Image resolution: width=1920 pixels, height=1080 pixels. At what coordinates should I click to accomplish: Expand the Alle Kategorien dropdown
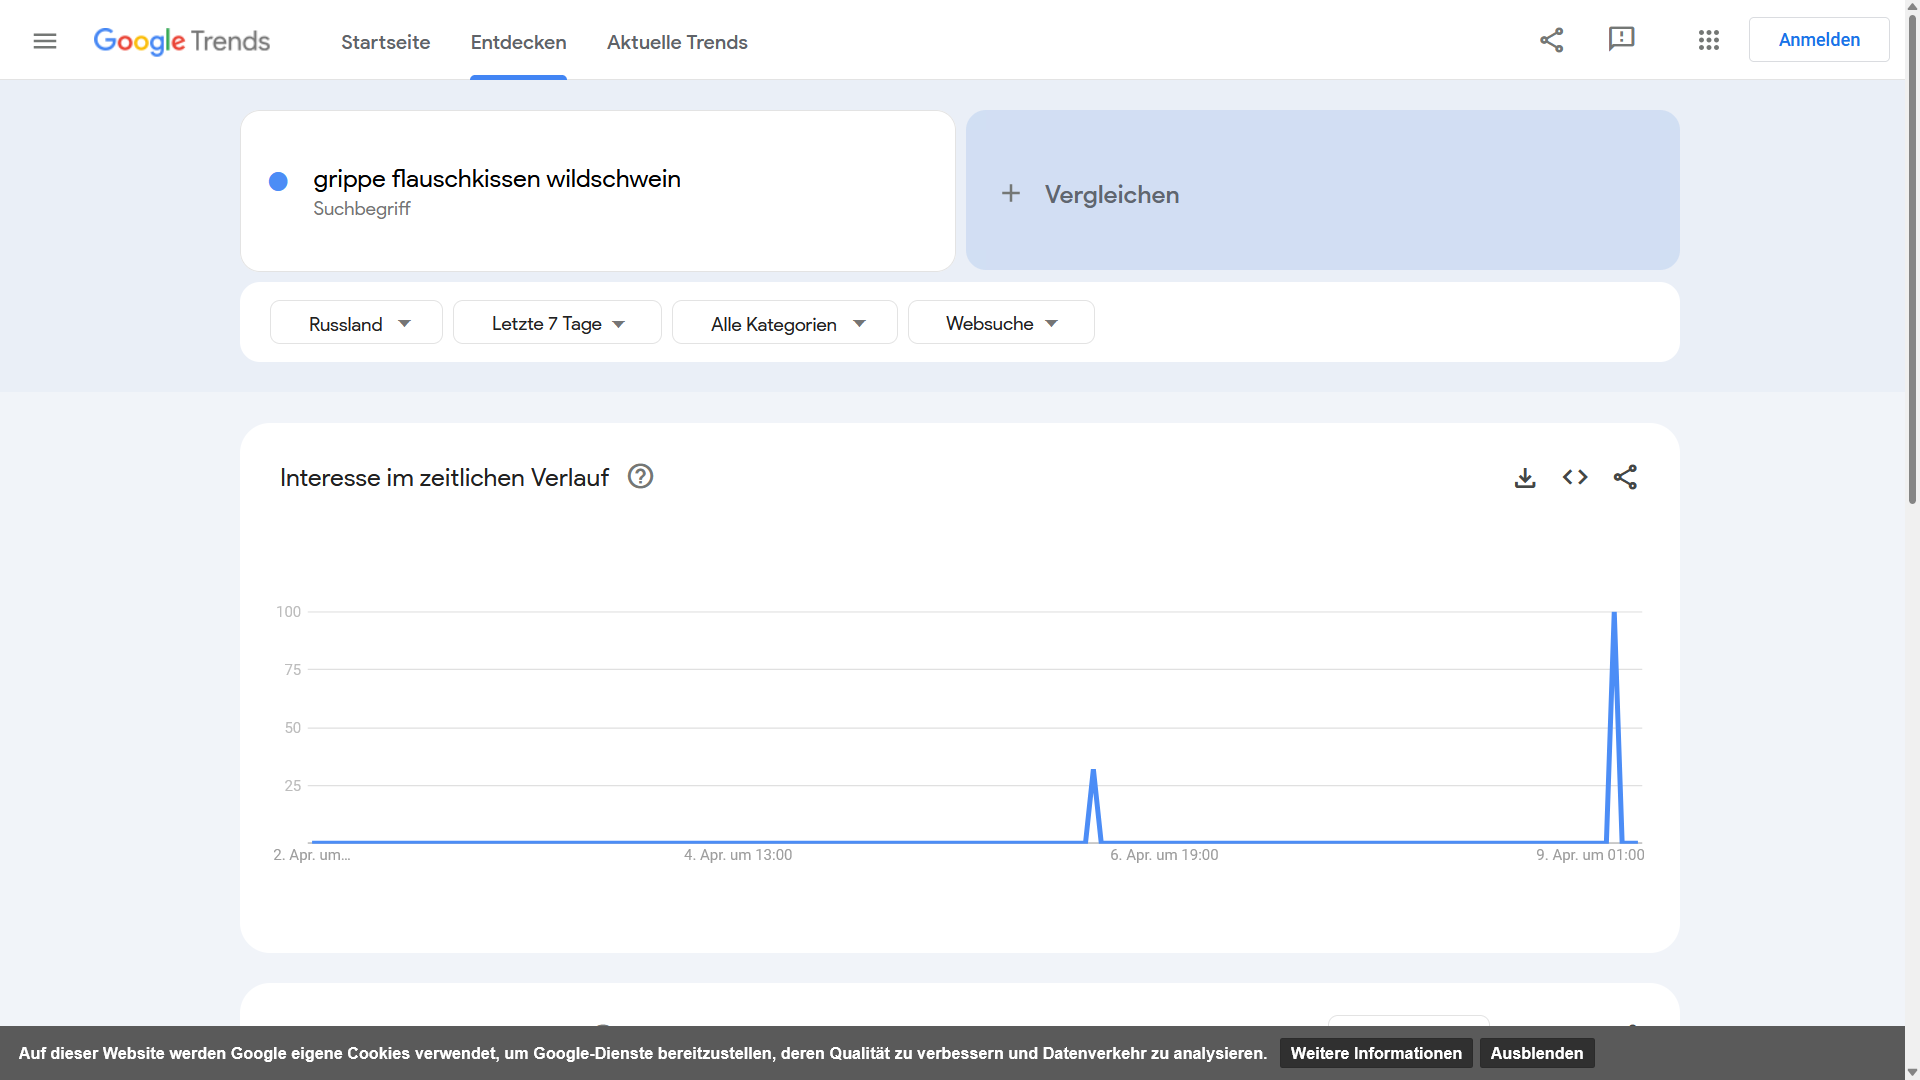tap(785, 323)
